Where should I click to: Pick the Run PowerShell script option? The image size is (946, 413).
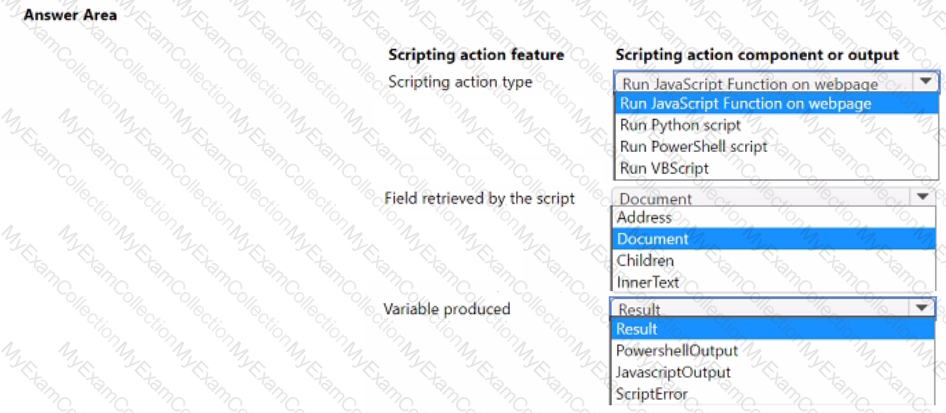tap(693, 146)
